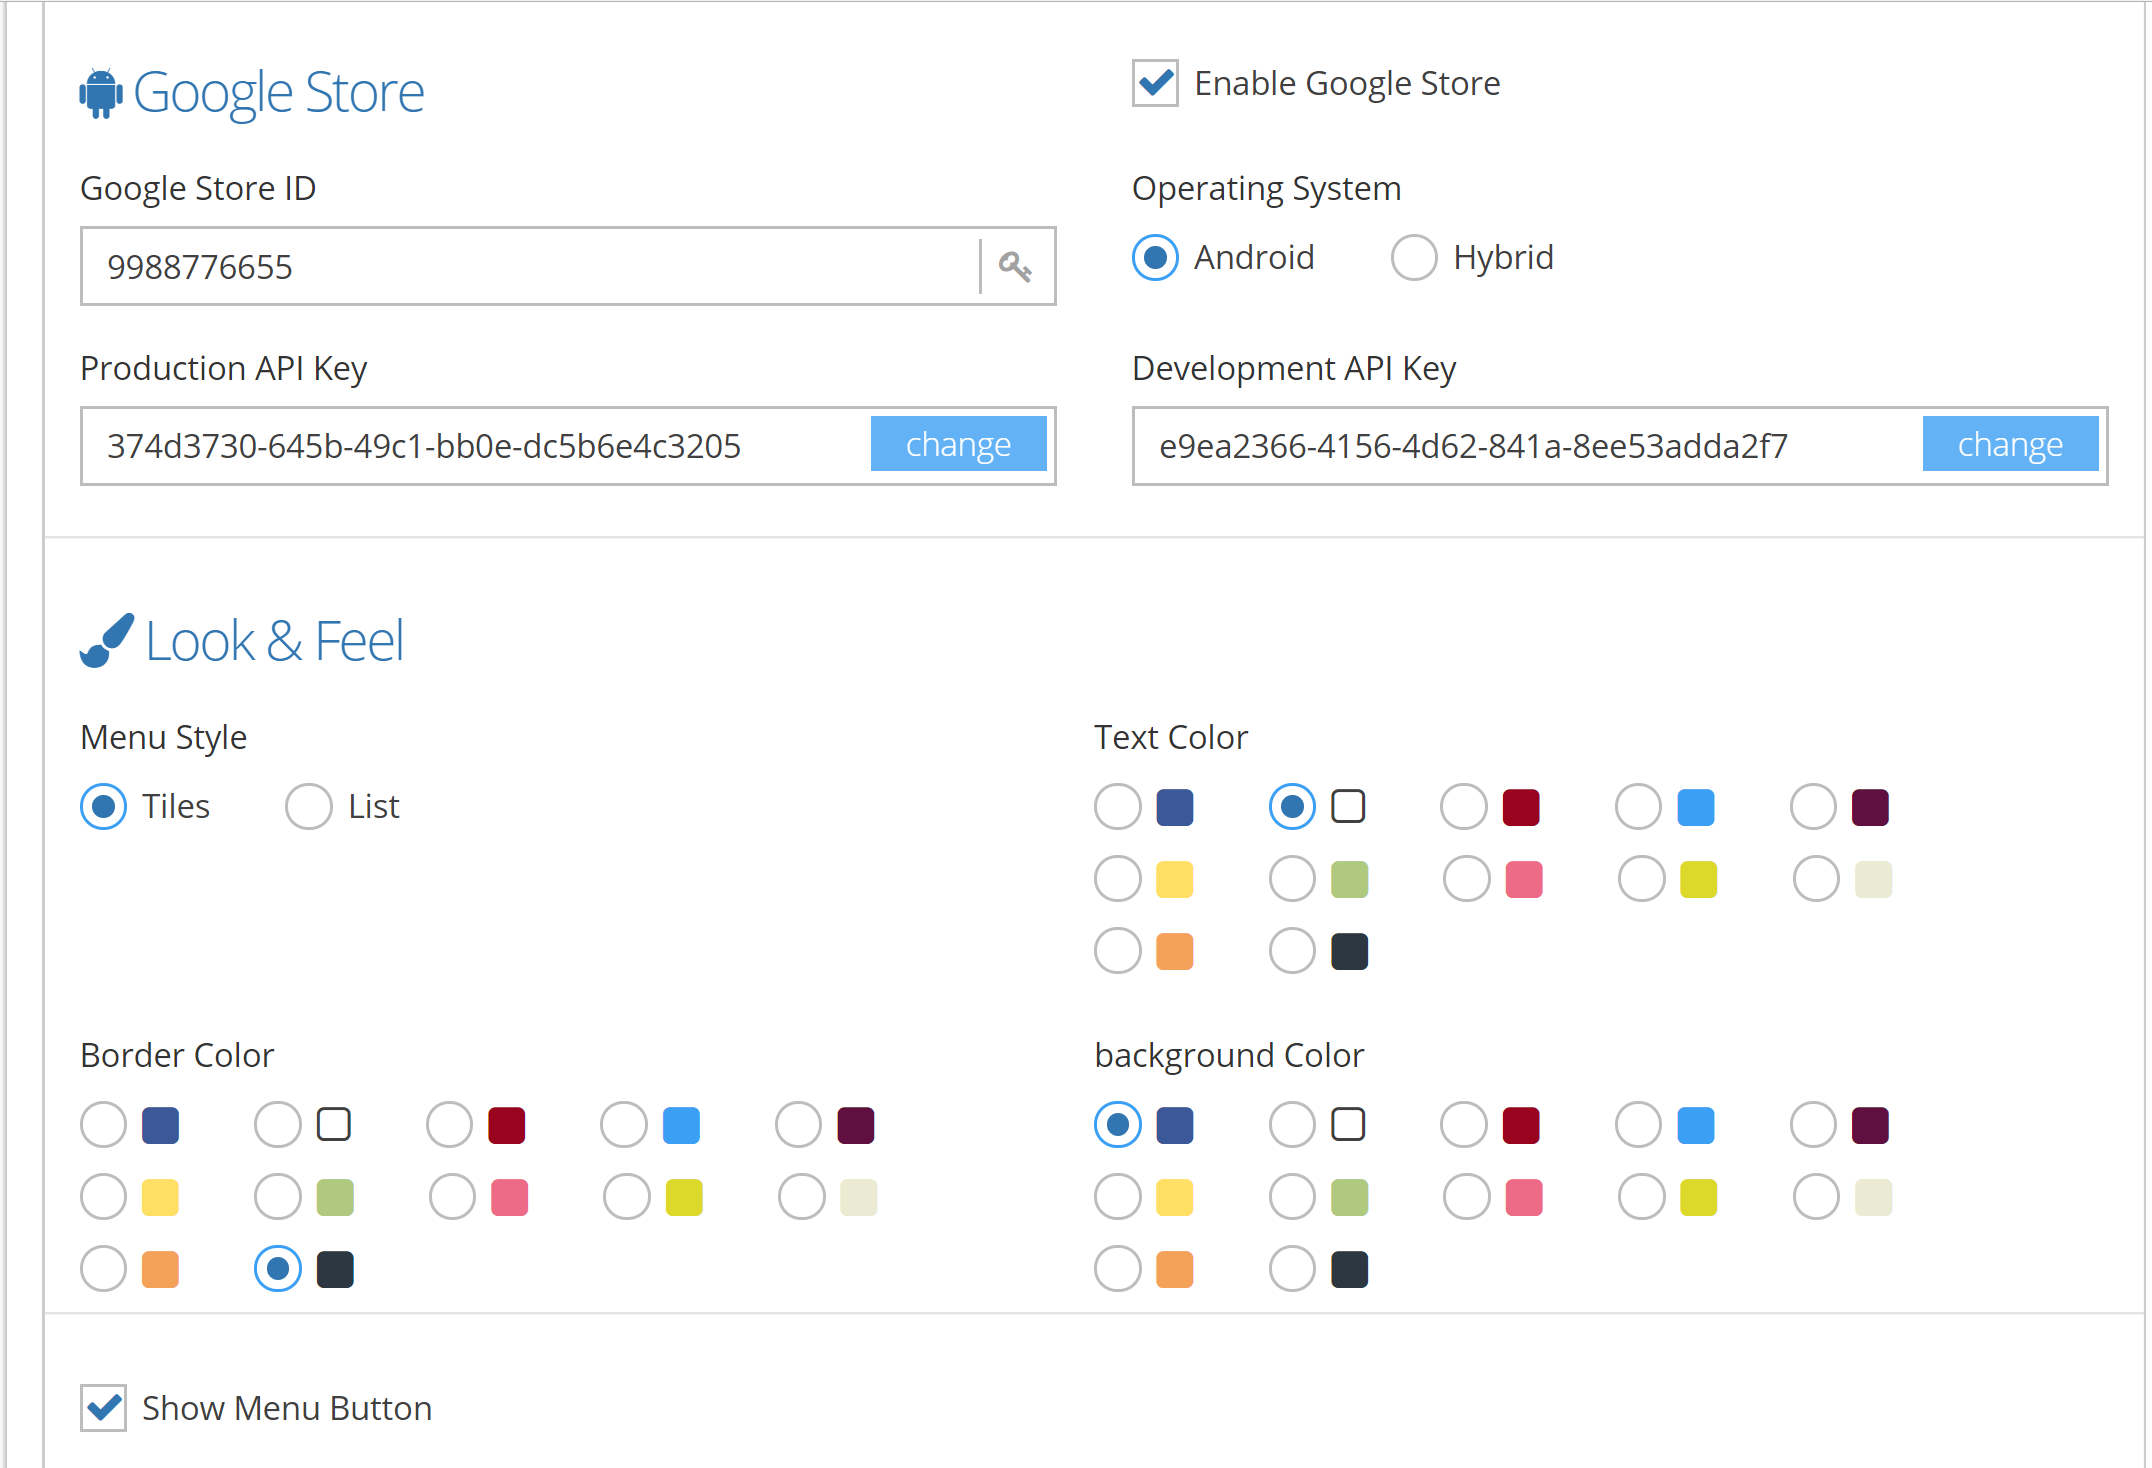Screen dimensions: 2152x1468
Task: Select white radio under Border Color
Action: coord(277,1125)
